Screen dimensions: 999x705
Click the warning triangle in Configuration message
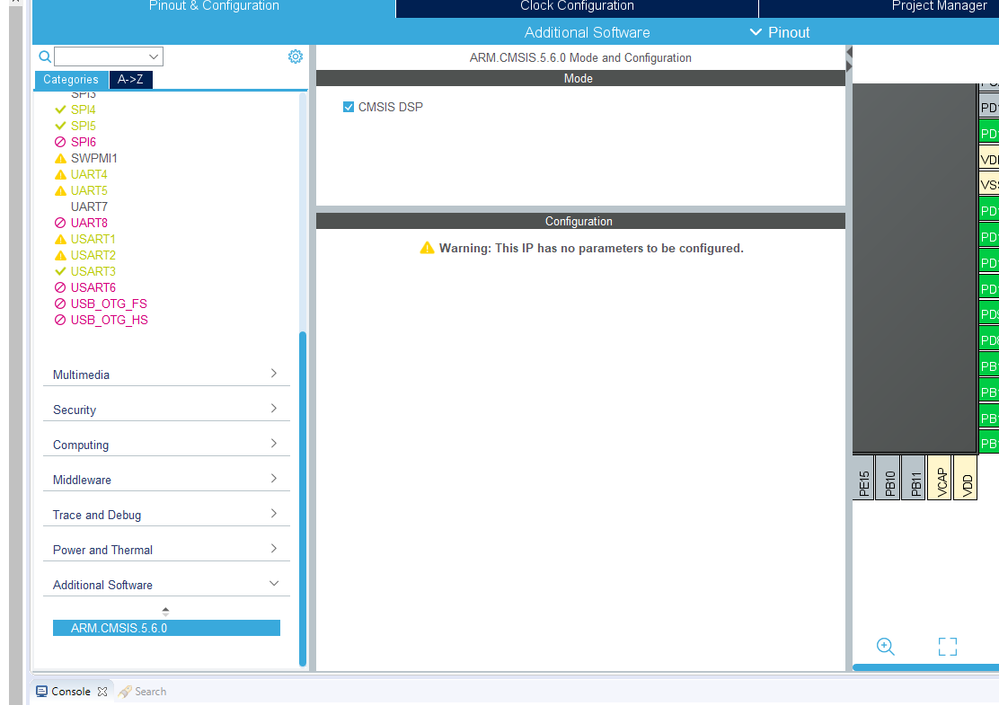427,248
